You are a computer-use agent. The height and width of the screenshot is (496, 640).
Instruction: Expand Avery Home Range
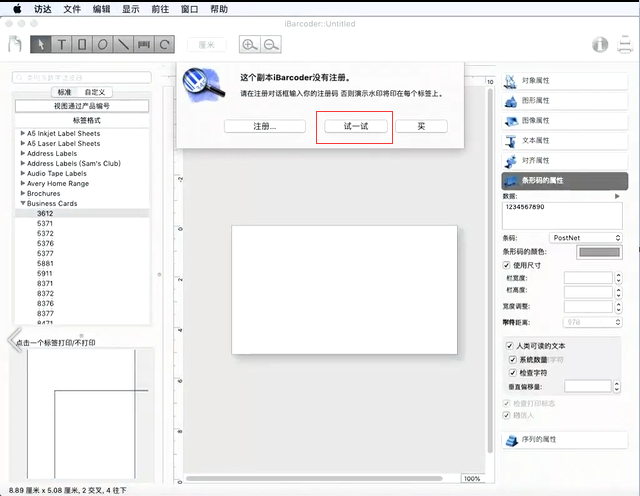click(x=23, y=183)
